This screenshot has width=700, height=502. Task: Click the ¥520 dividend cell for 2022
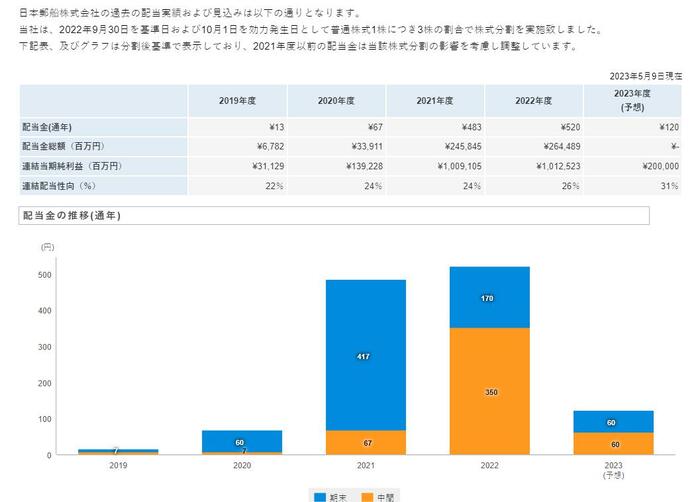point(534,127)
